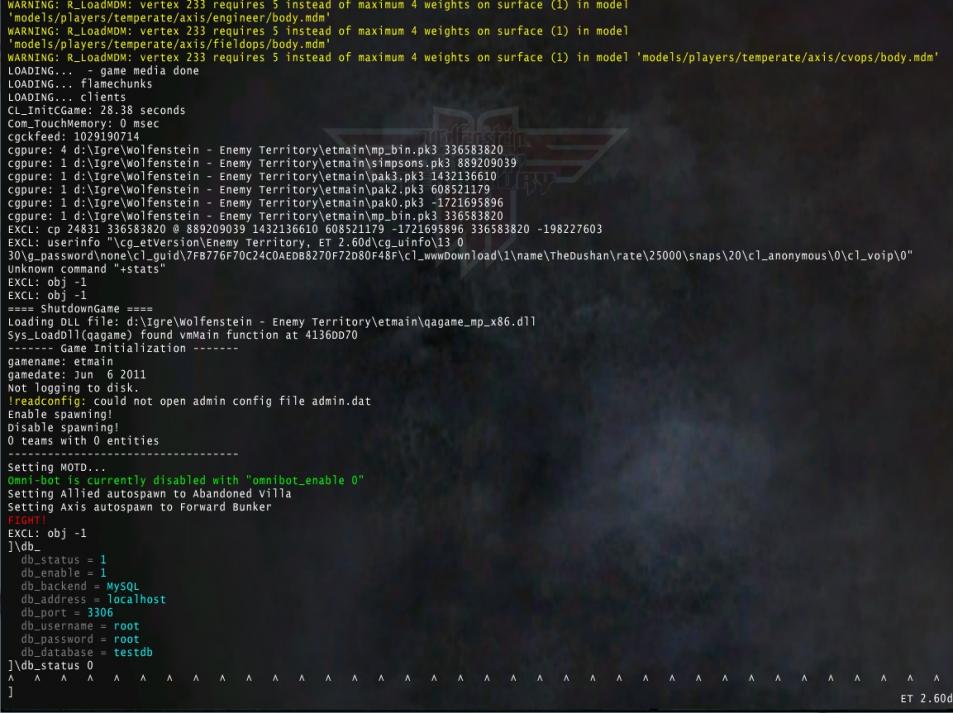Viewport: 953px width, 713px height.
Task: Click the console input prompt at the bottom
Action: pyautogui.click(x=12, y=691)
